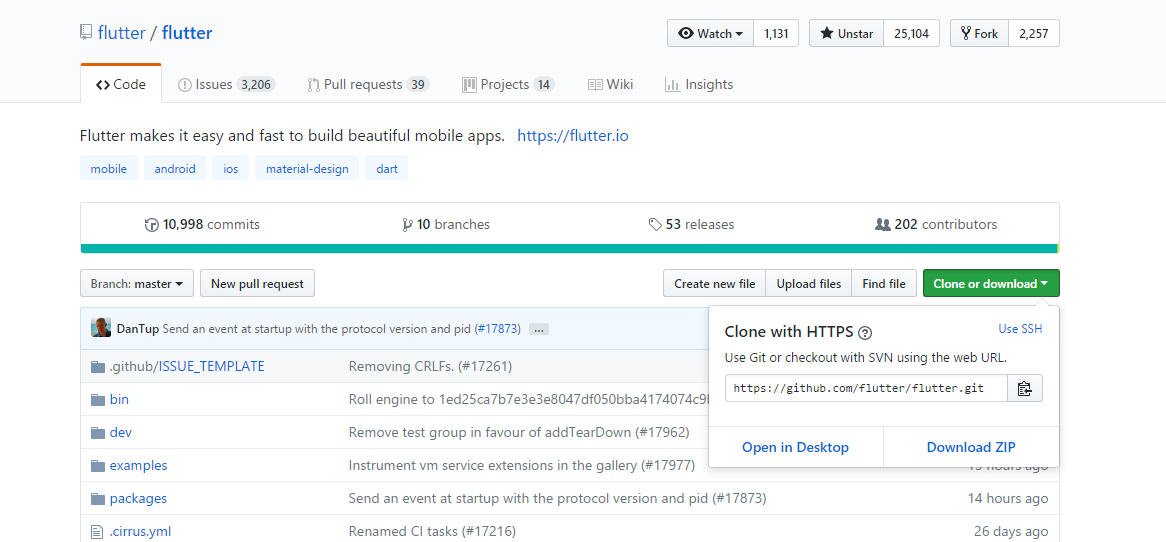Open the .cirrus.yml file name link
The width and height of the screenshot is (1166, 542).
(x=141, y=532)
